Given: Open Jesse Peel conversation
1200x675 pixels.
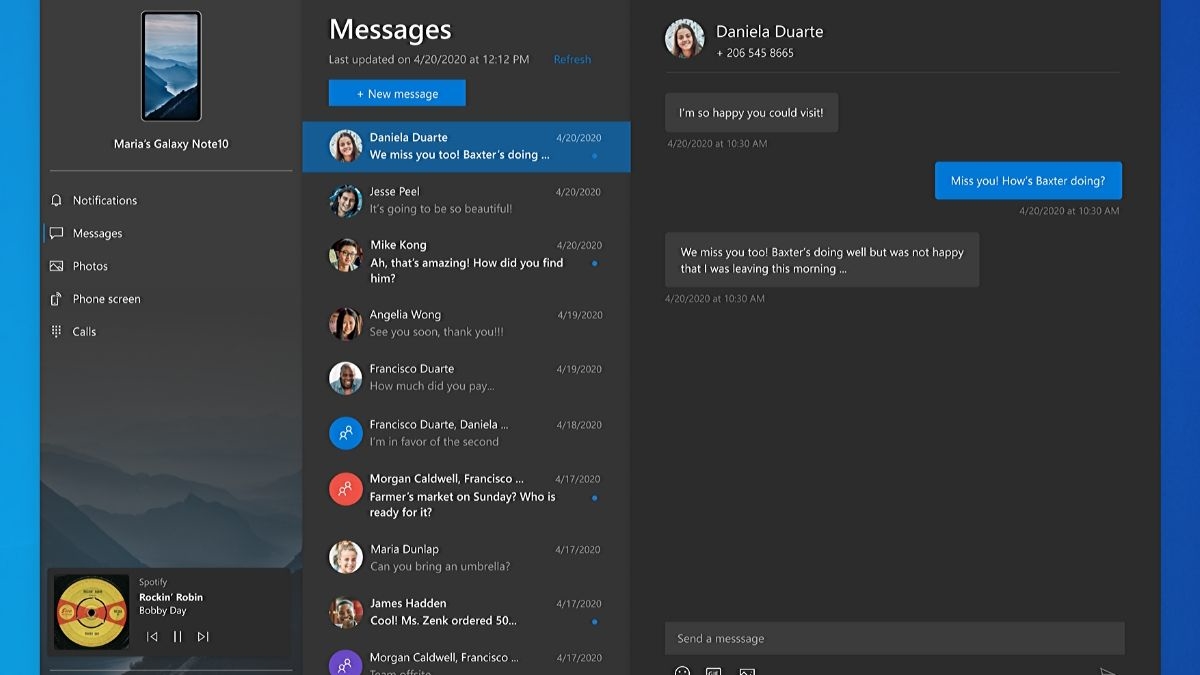Looking at the screenshot, I should click(466, 200).
